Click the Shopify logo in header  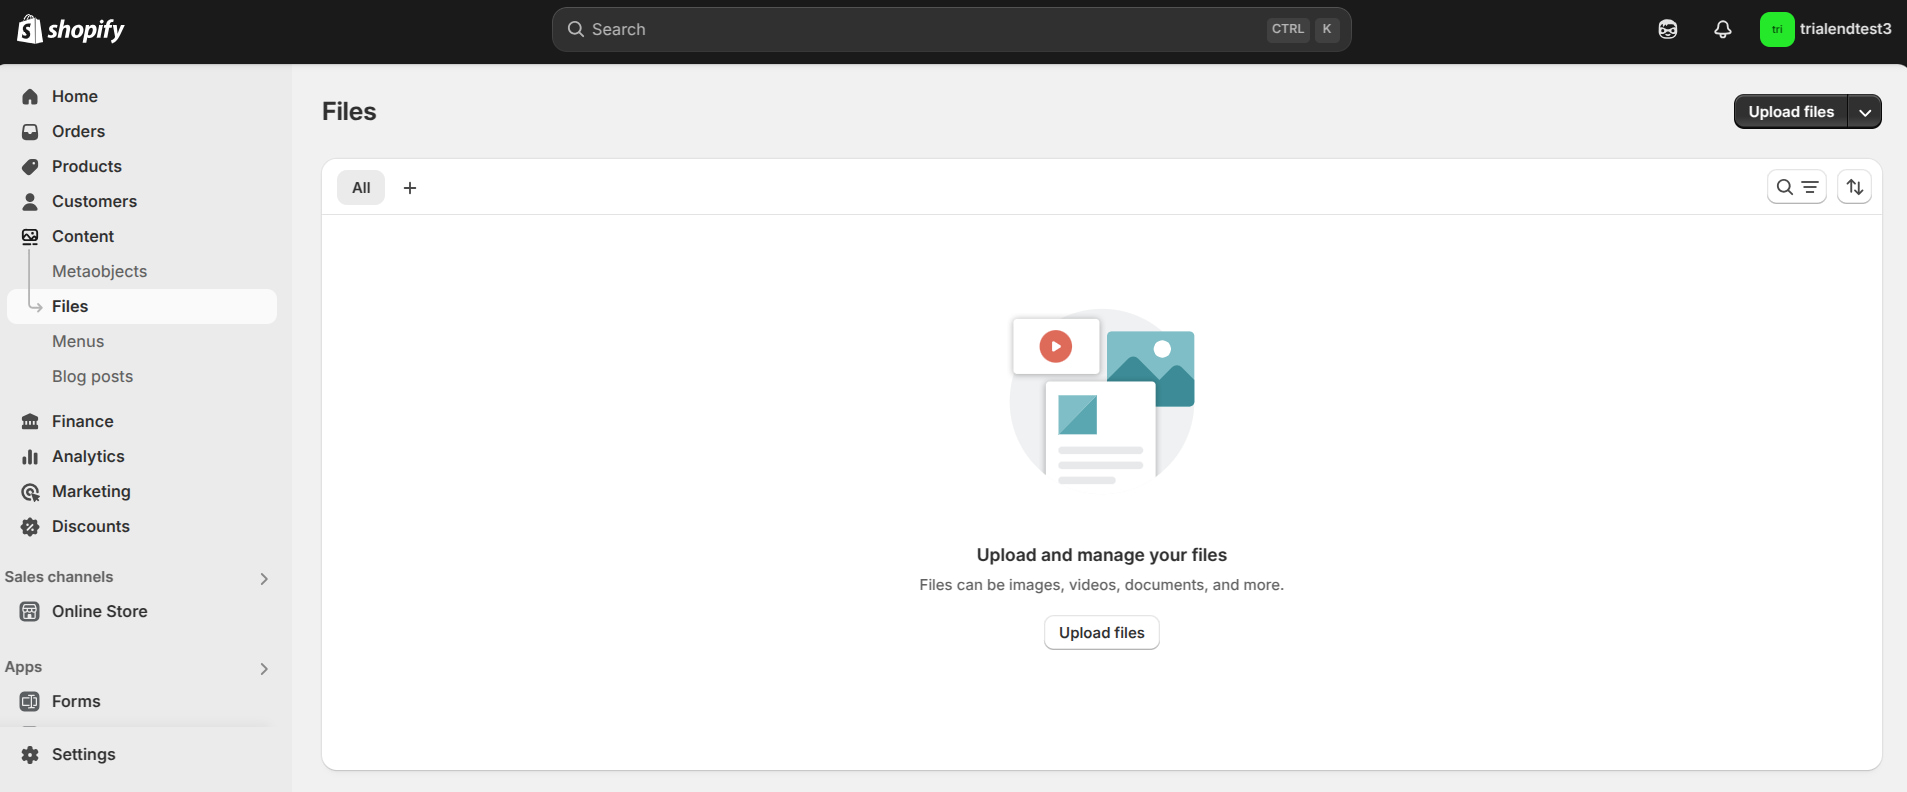point(70,29)
